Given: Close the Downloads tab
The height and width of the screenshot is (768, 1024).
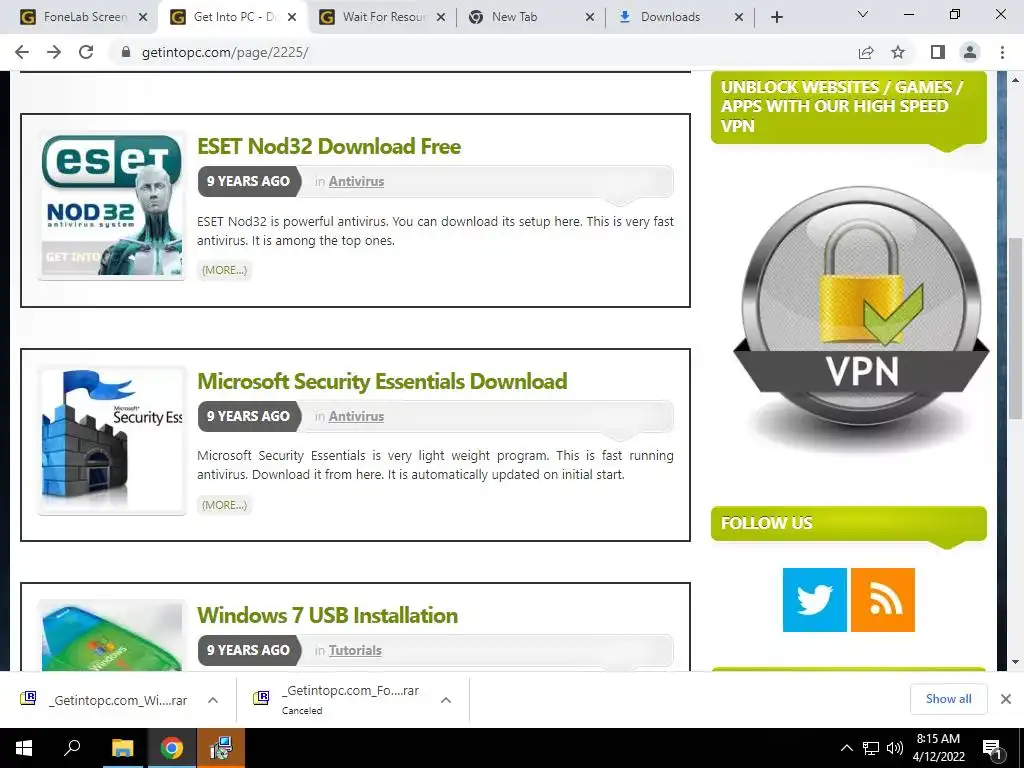Looking at the screenshot, I should coord(739,17).
